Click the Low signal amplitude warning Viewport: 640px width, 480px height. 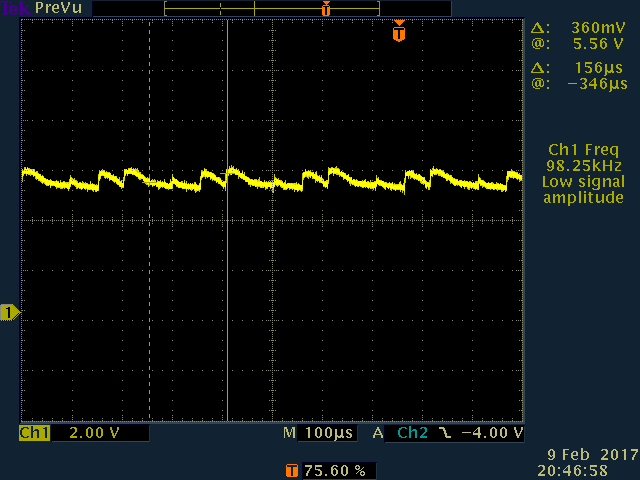[x=584, y=189]
